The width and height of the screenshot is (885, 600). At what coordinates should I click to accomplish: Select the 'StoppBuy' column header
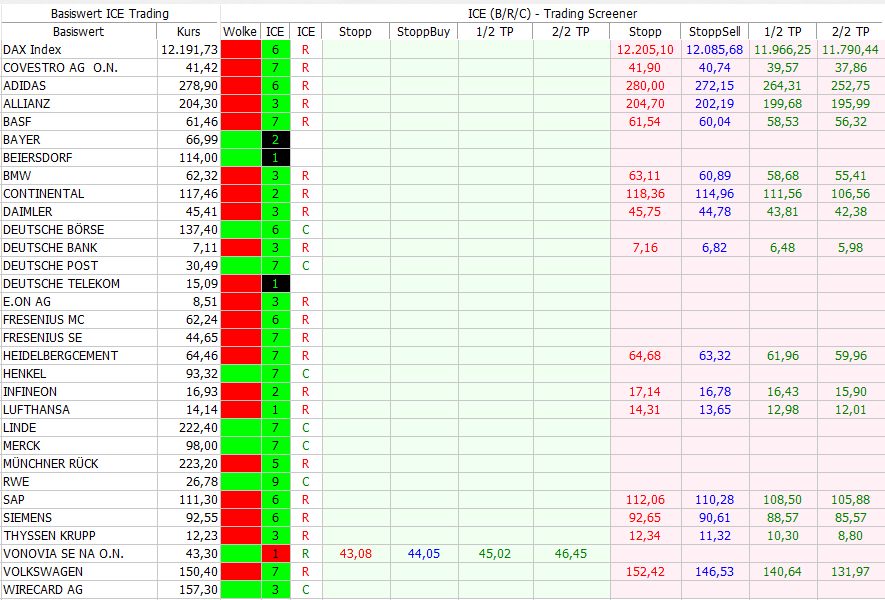click(423, 32)
